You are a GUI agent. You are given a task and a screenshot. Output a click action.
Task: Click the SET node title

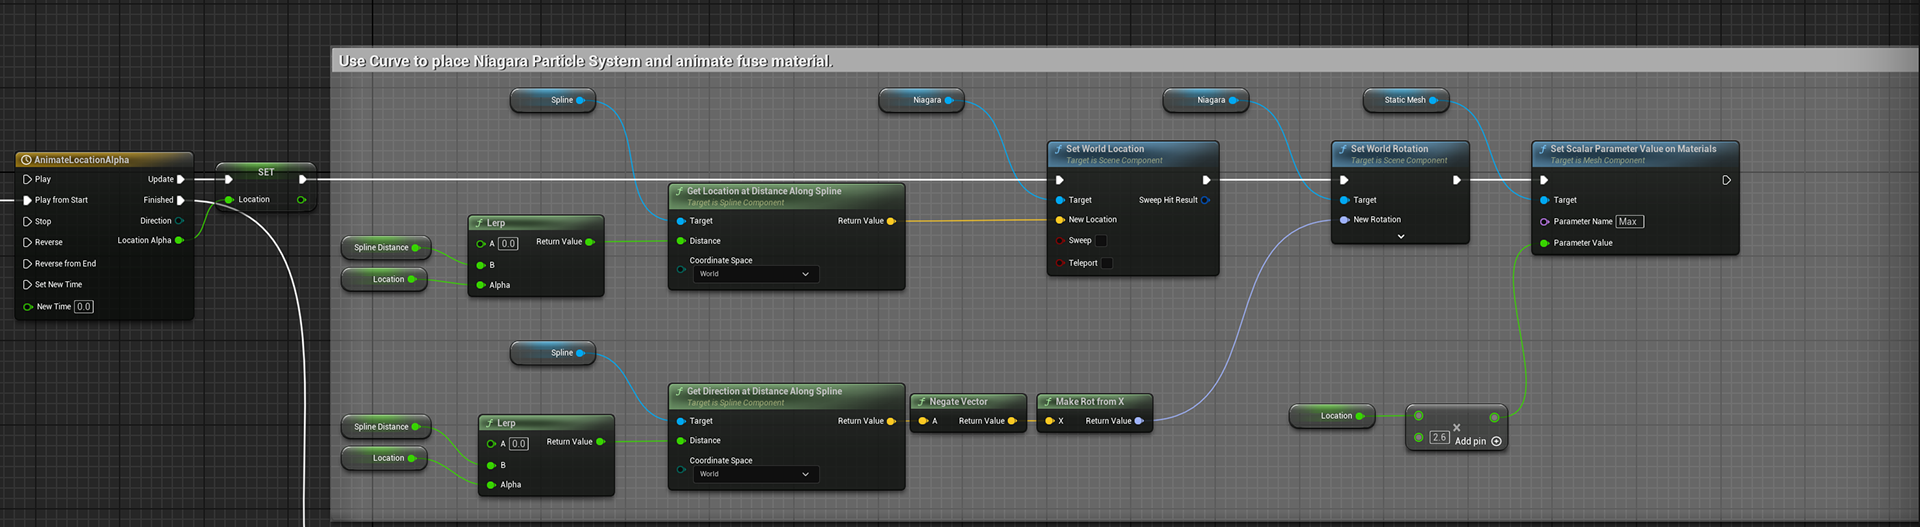pos(266,172)
